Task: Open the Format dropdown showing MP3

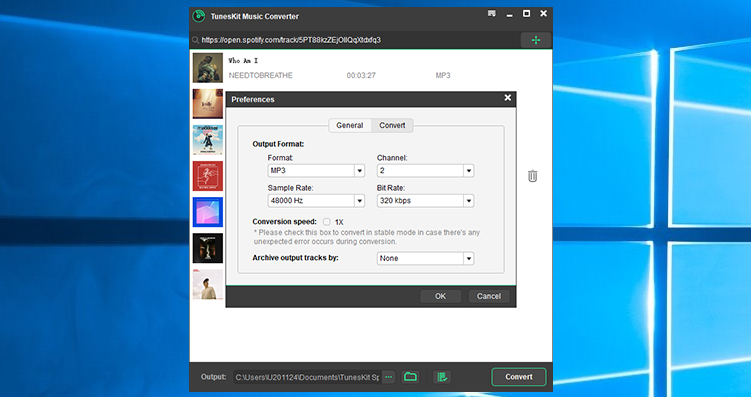Action: point(316,170)
